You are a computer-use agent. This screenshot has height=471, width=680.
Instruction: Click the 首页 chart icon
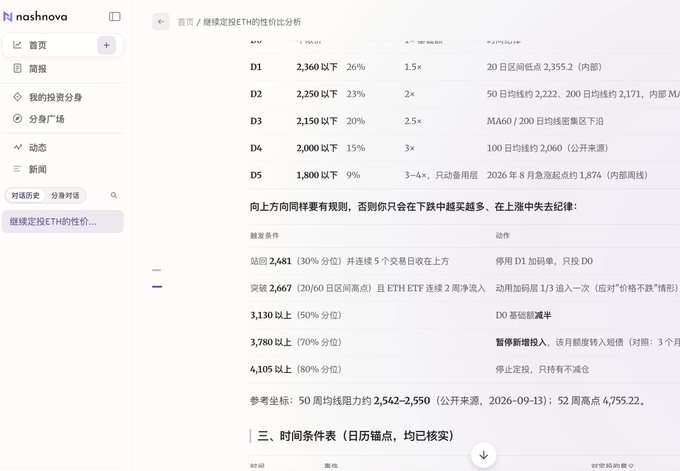pos(17,45)
